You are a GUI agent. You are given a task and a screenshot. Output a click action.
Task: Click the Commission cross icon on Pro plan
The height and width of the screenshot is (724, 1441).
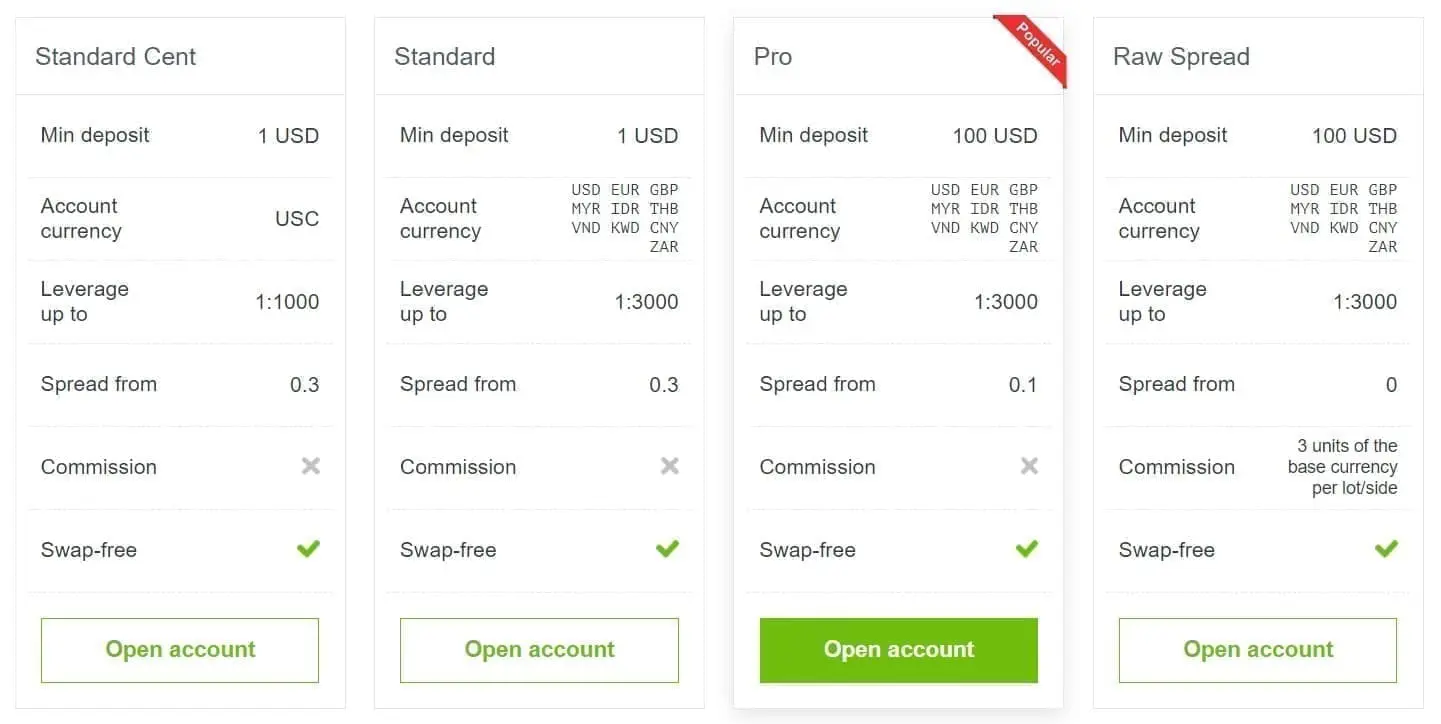coord(1027,466)
